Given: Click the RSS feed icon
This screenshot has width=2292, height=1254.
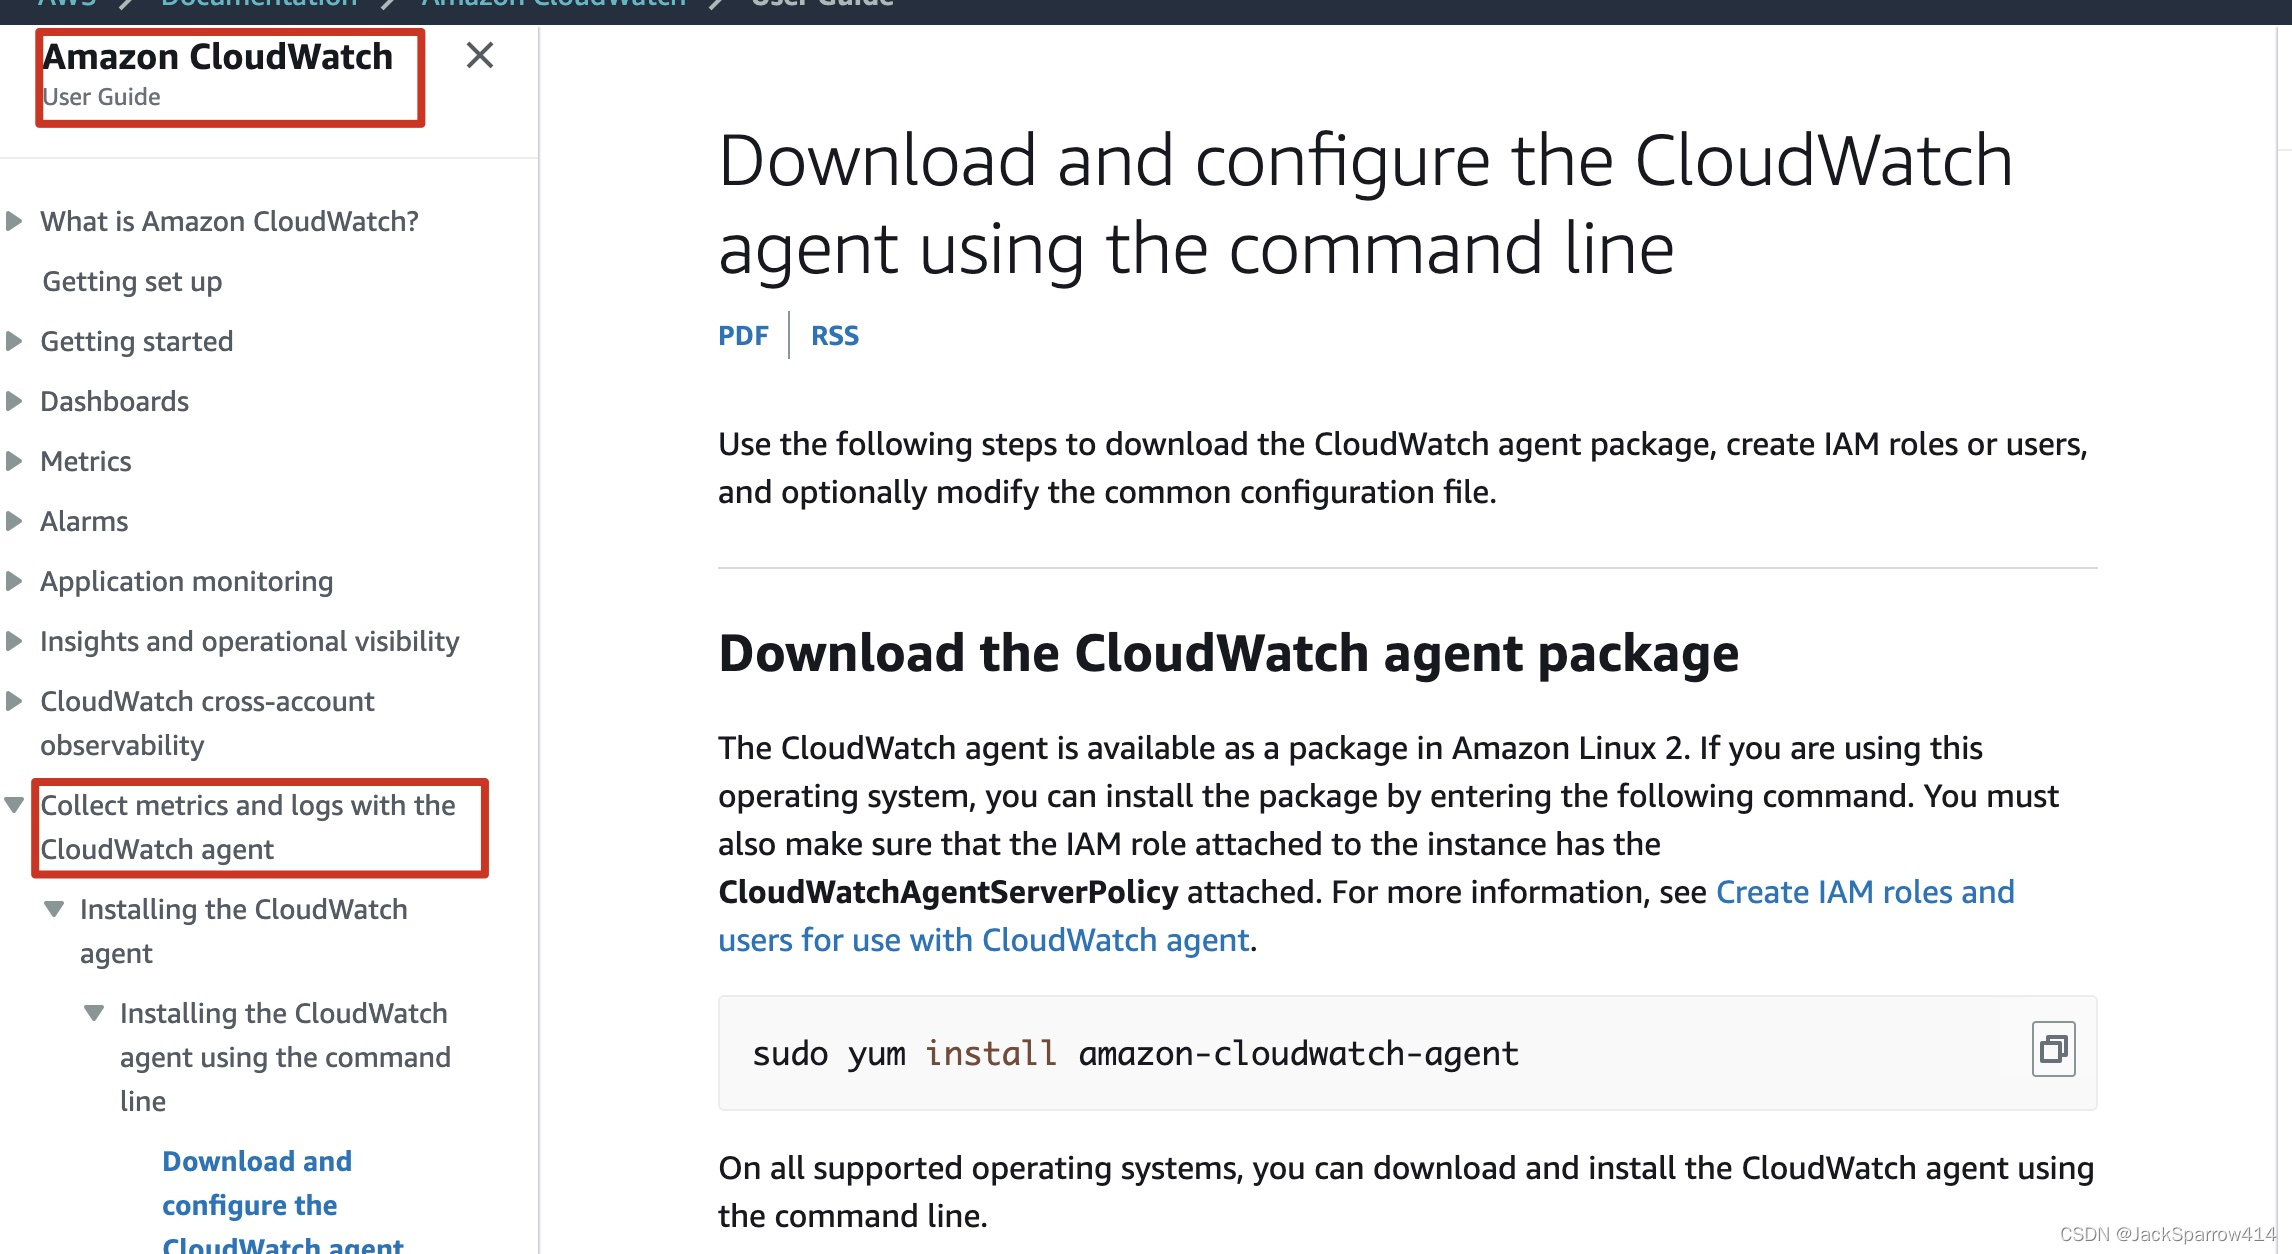Looking at the screenshot, I should tap(833, 334).
